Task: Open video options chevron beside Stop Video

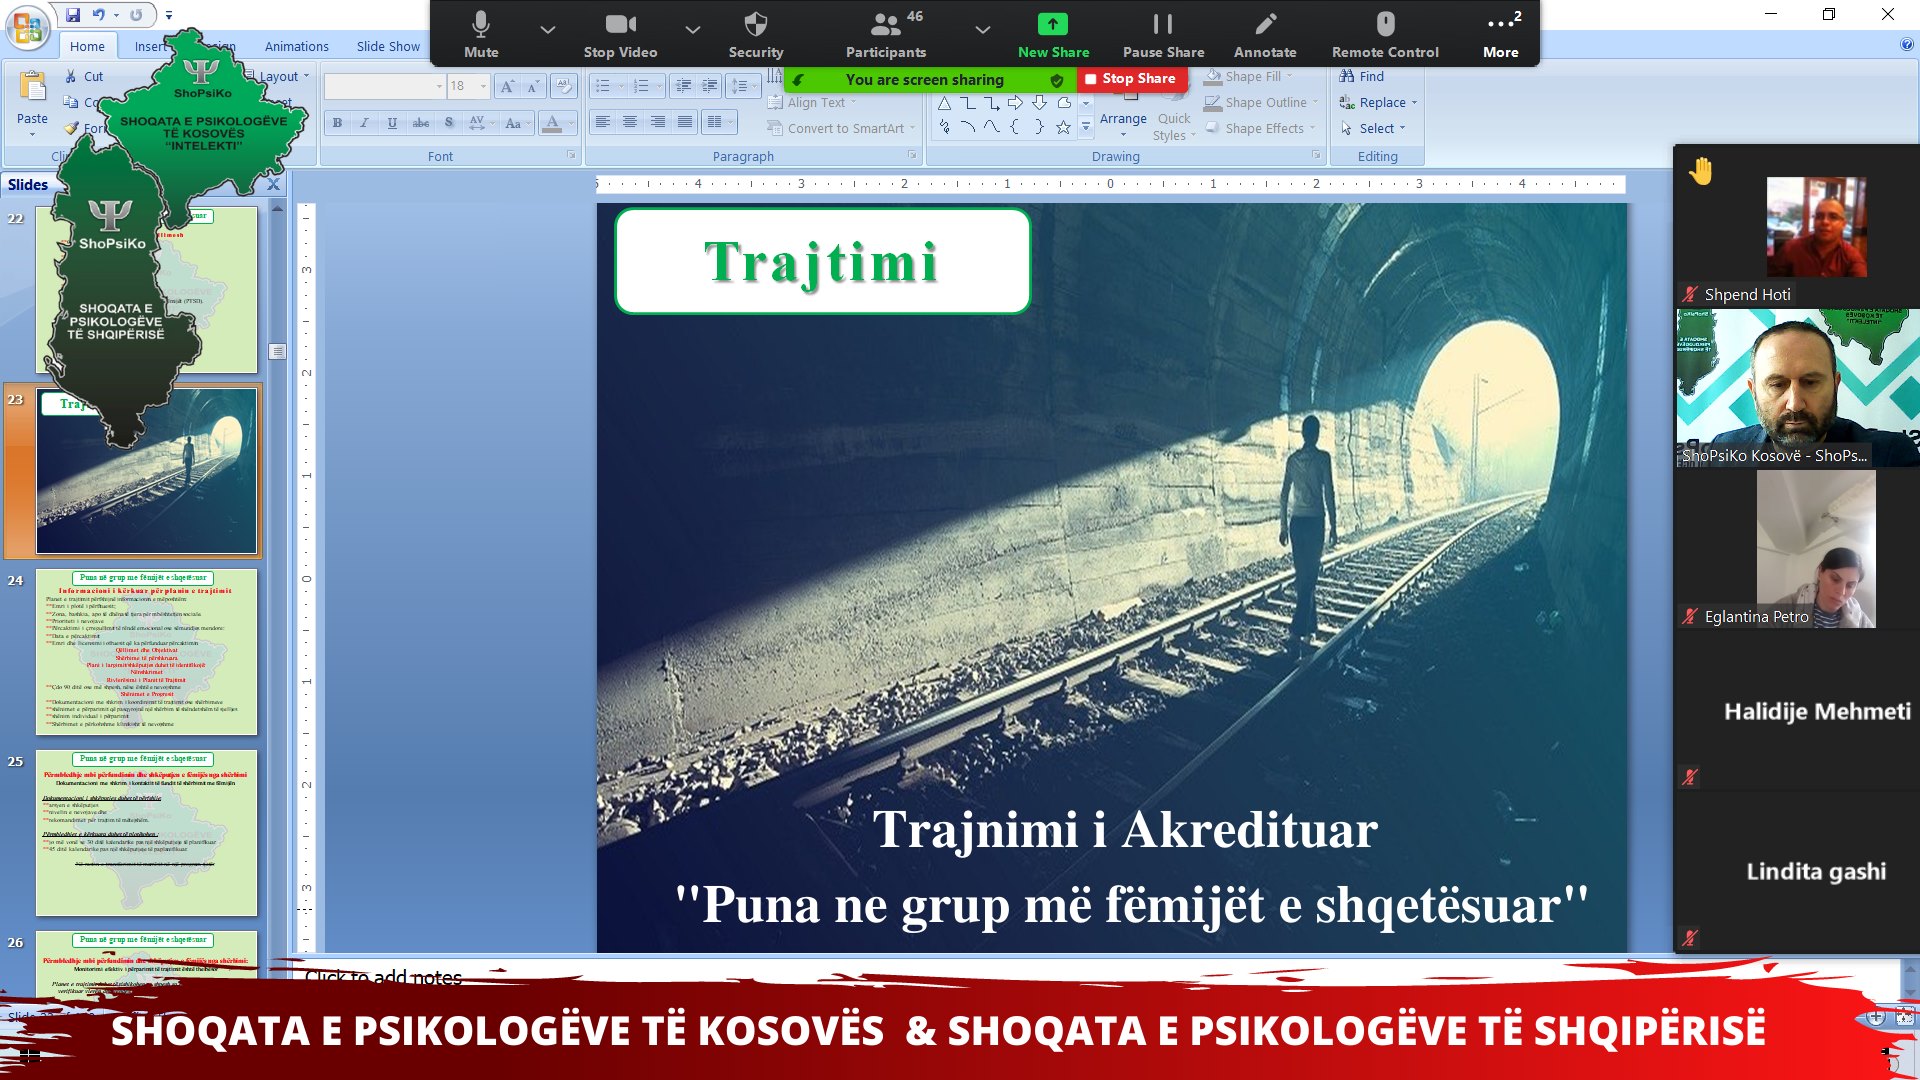Action: click(x=692, y=29)
